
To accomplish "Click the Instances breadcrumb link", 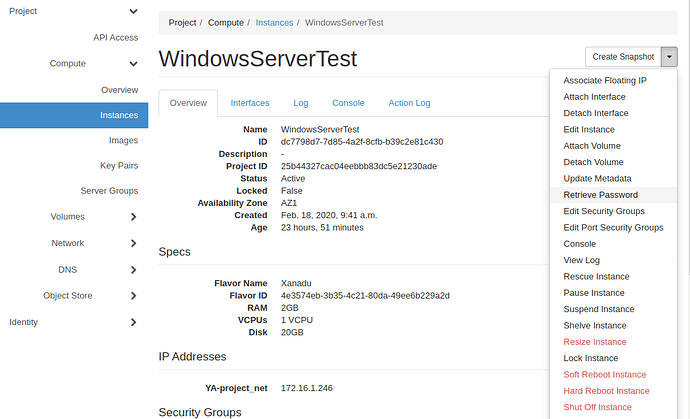I will coord(274,22).
